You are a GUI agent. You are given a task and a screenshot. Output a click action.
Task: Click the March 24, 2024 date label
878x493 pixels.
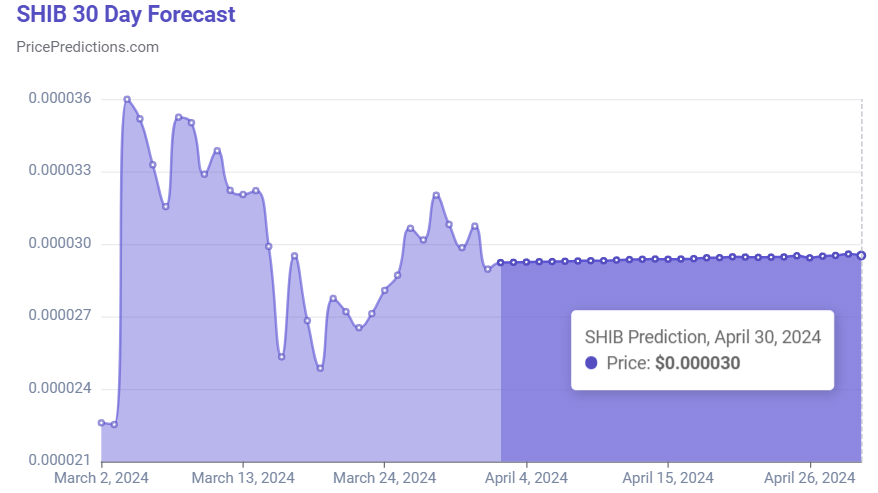pyautogui.click(x=384, y=478)
